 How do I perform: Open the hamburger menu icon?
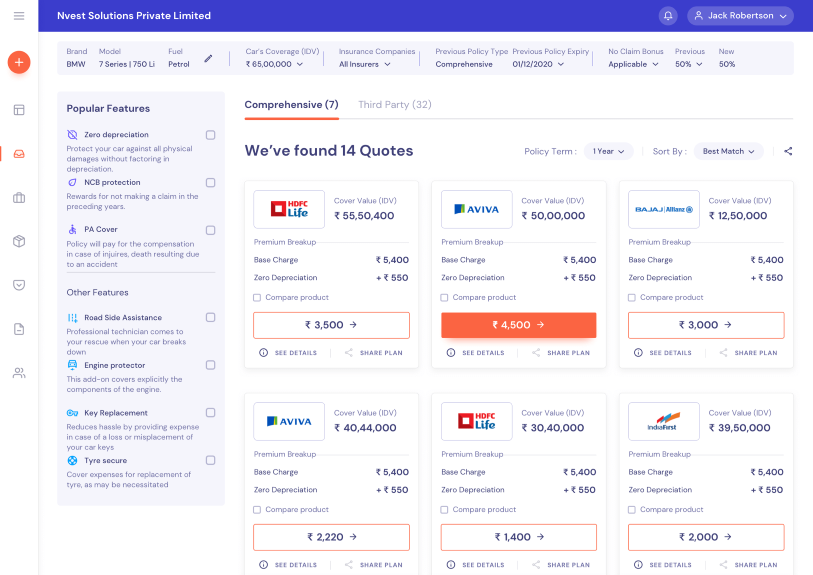[x=19, y=16]
